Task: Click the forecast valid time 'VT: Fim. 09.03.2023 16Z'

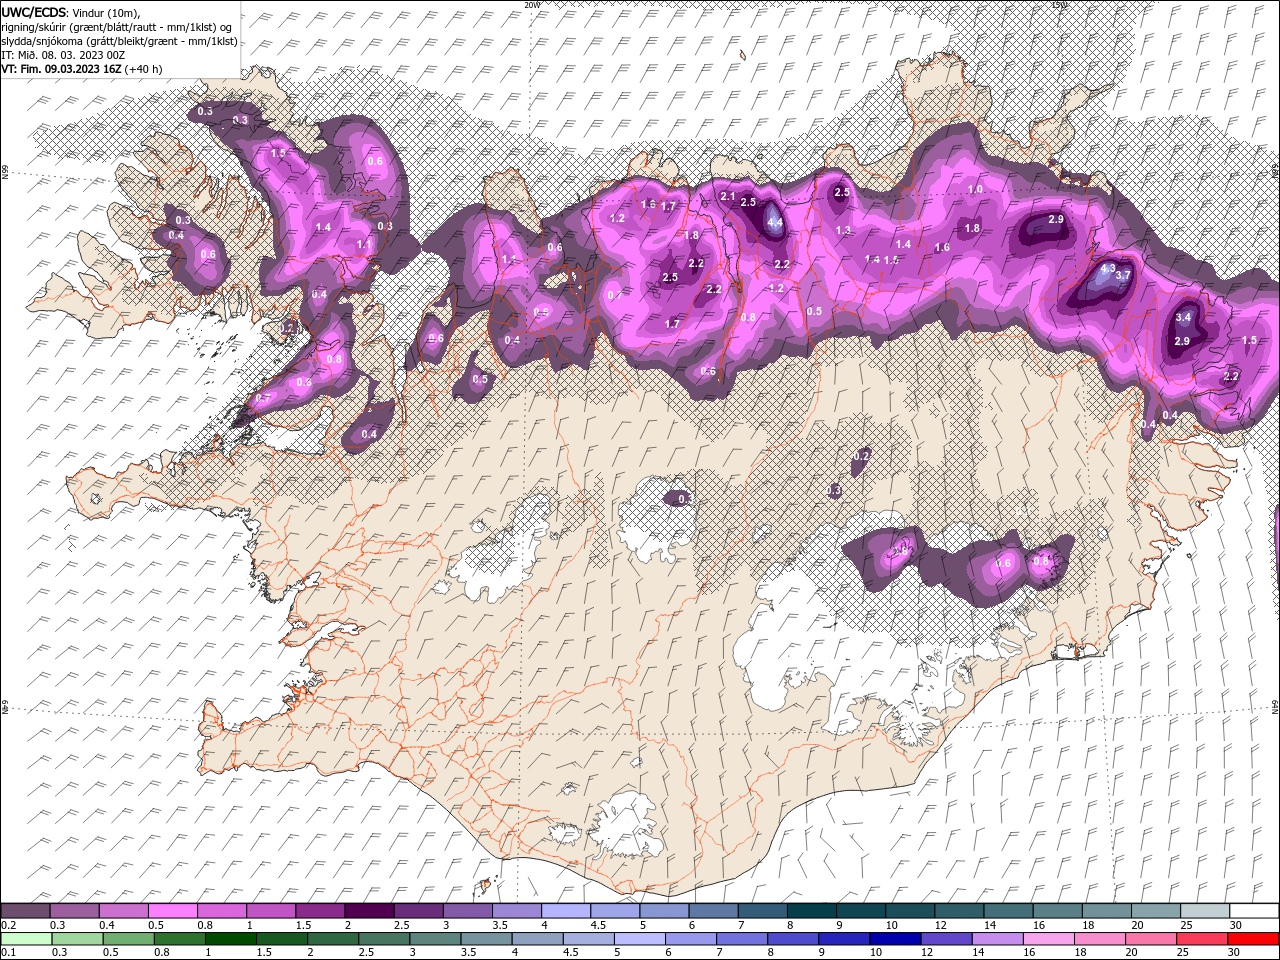Action: [x=61, y=69]
